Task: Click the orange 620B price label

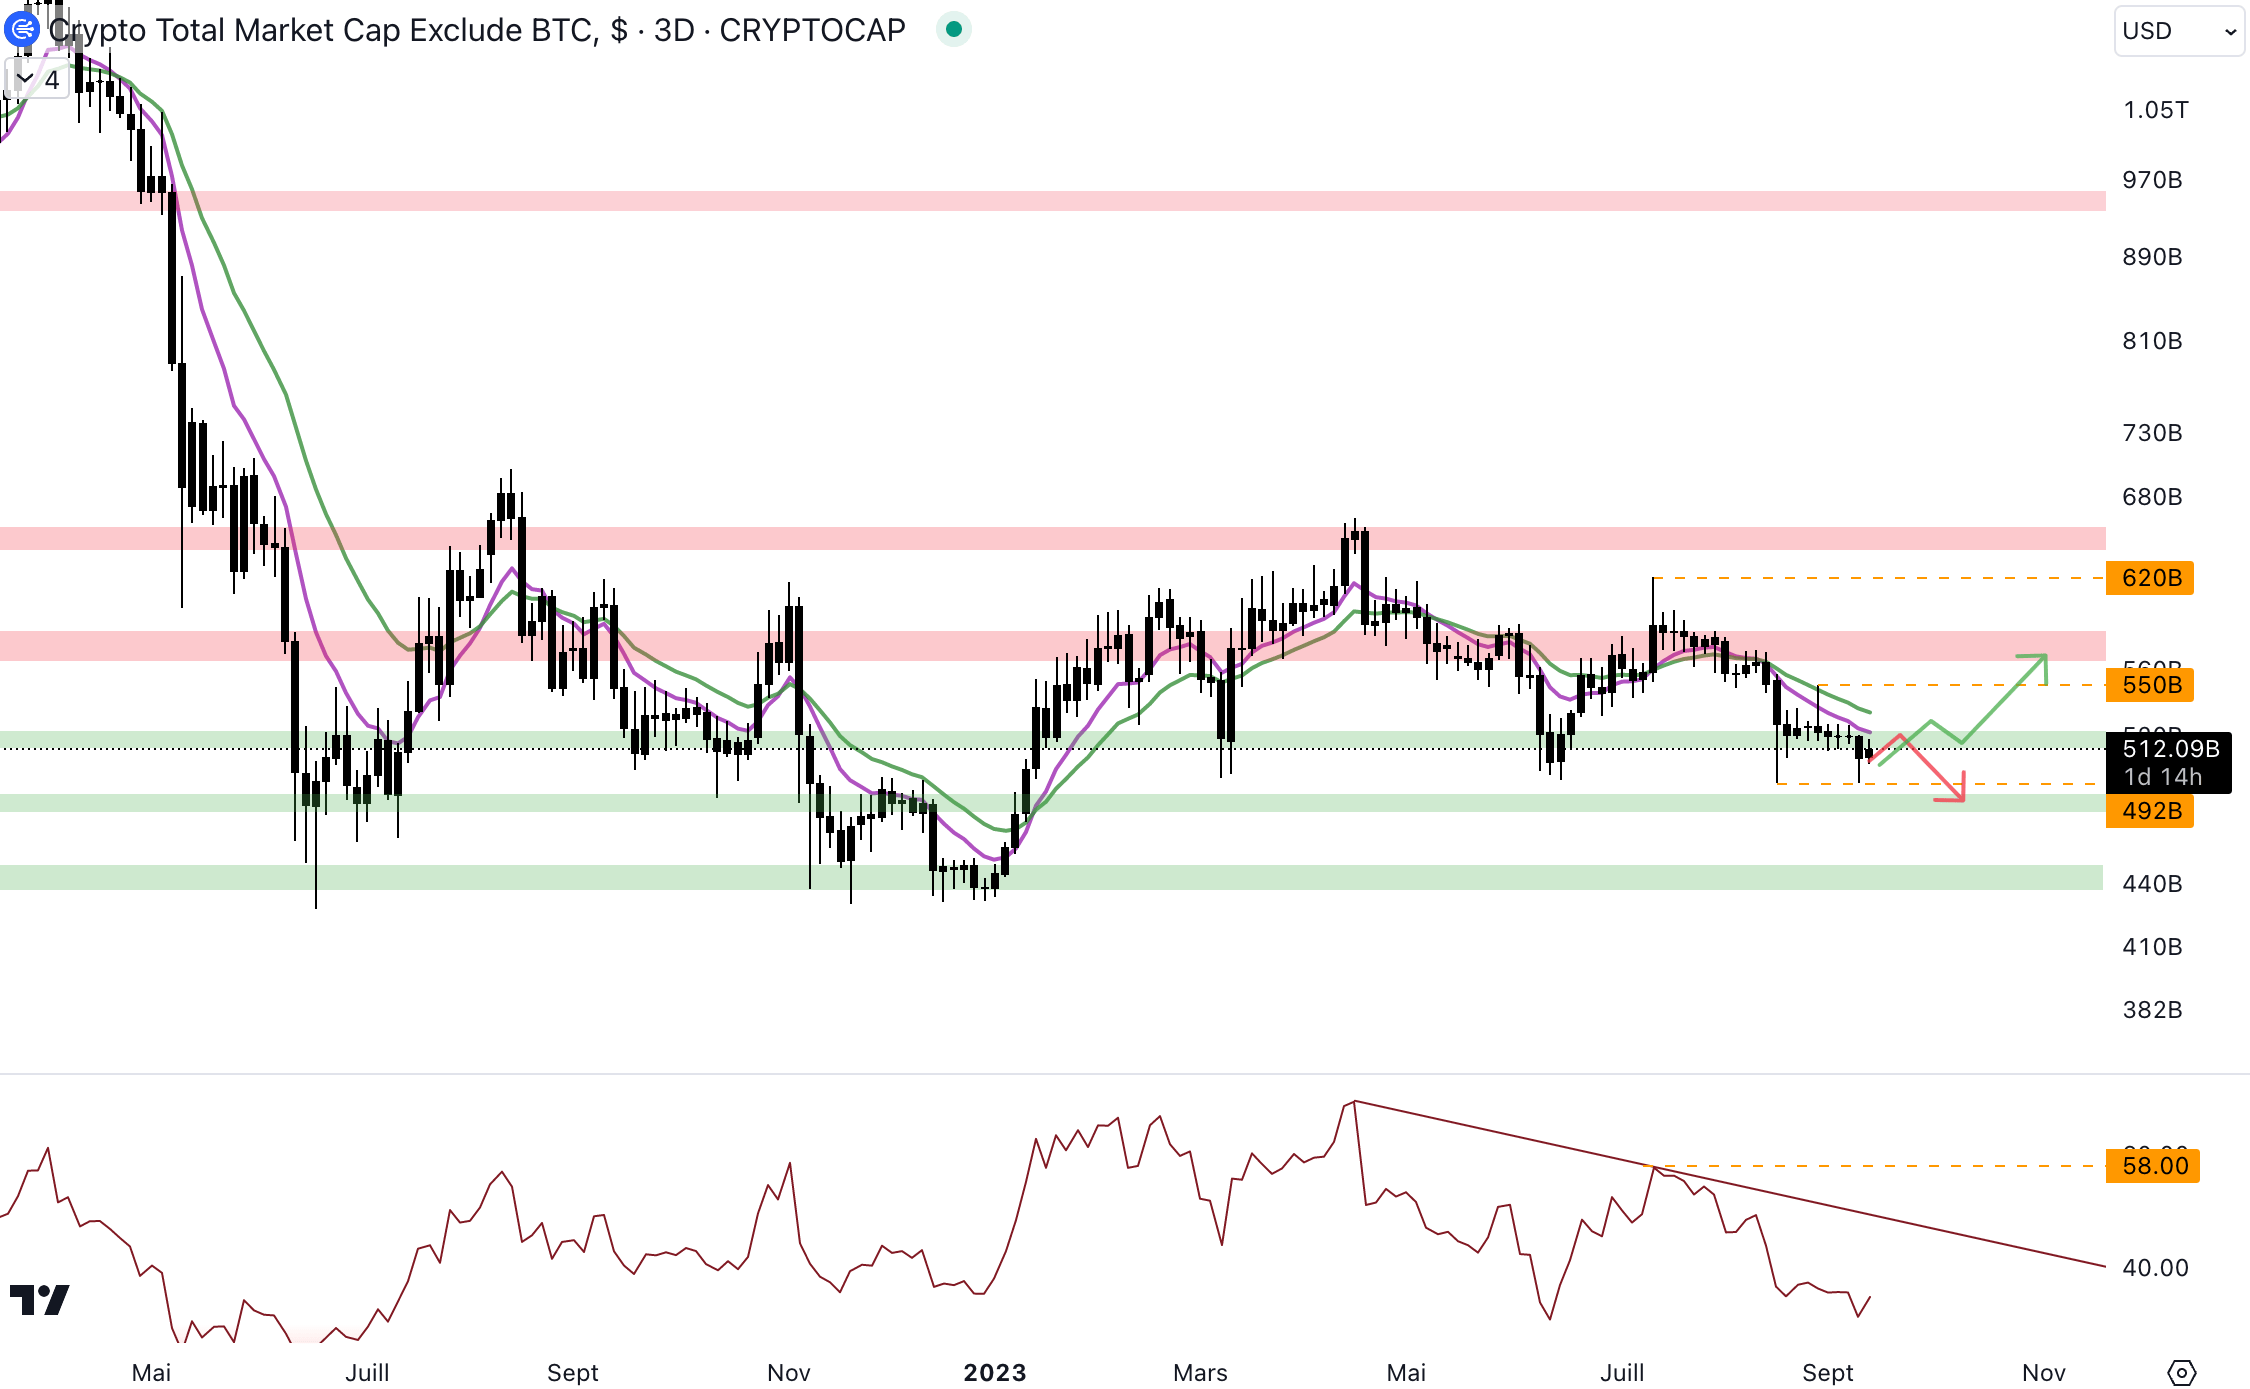Action: click(x=2149, y=578)
